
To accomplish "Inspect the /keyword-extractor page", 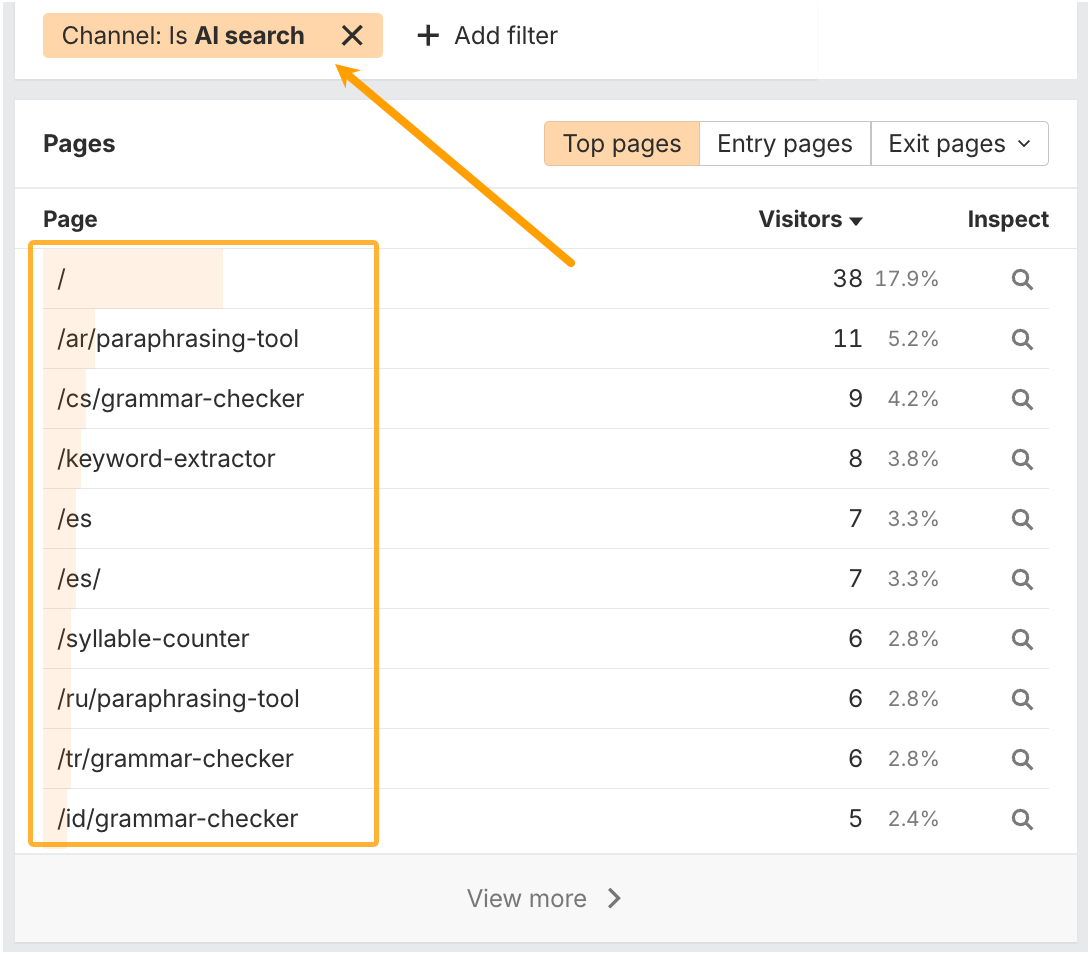I will point(1021,459).
